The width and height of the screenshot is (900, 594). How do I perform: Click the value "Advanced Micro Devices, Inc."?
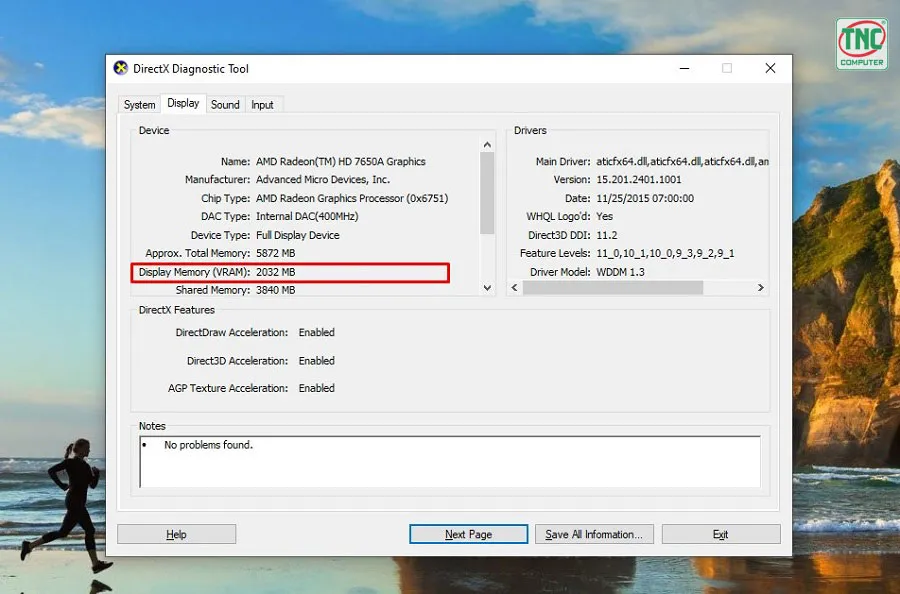(x=323, y=180)
